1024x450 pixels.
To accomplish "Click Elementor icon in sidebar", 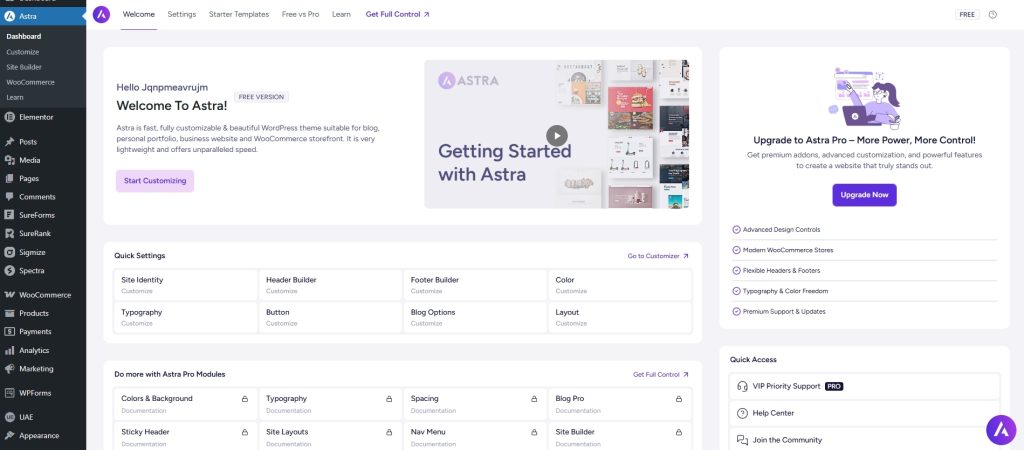I will [x=9, y=117].
